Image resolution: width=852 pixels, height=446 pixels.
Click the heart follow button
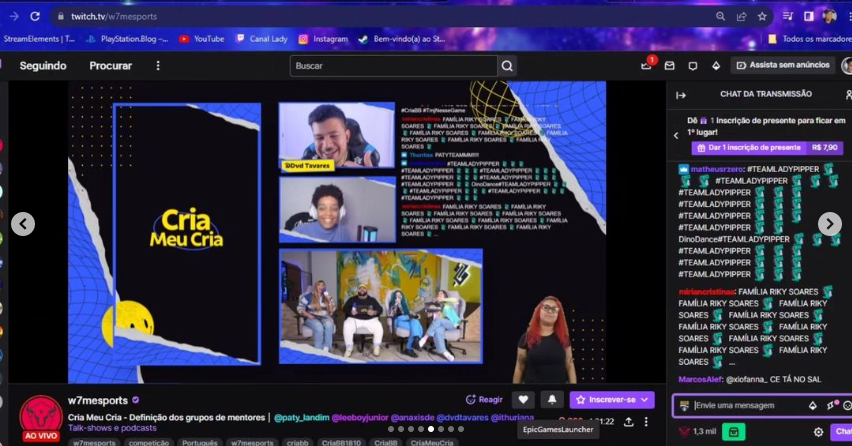click(x=523, y=400)
